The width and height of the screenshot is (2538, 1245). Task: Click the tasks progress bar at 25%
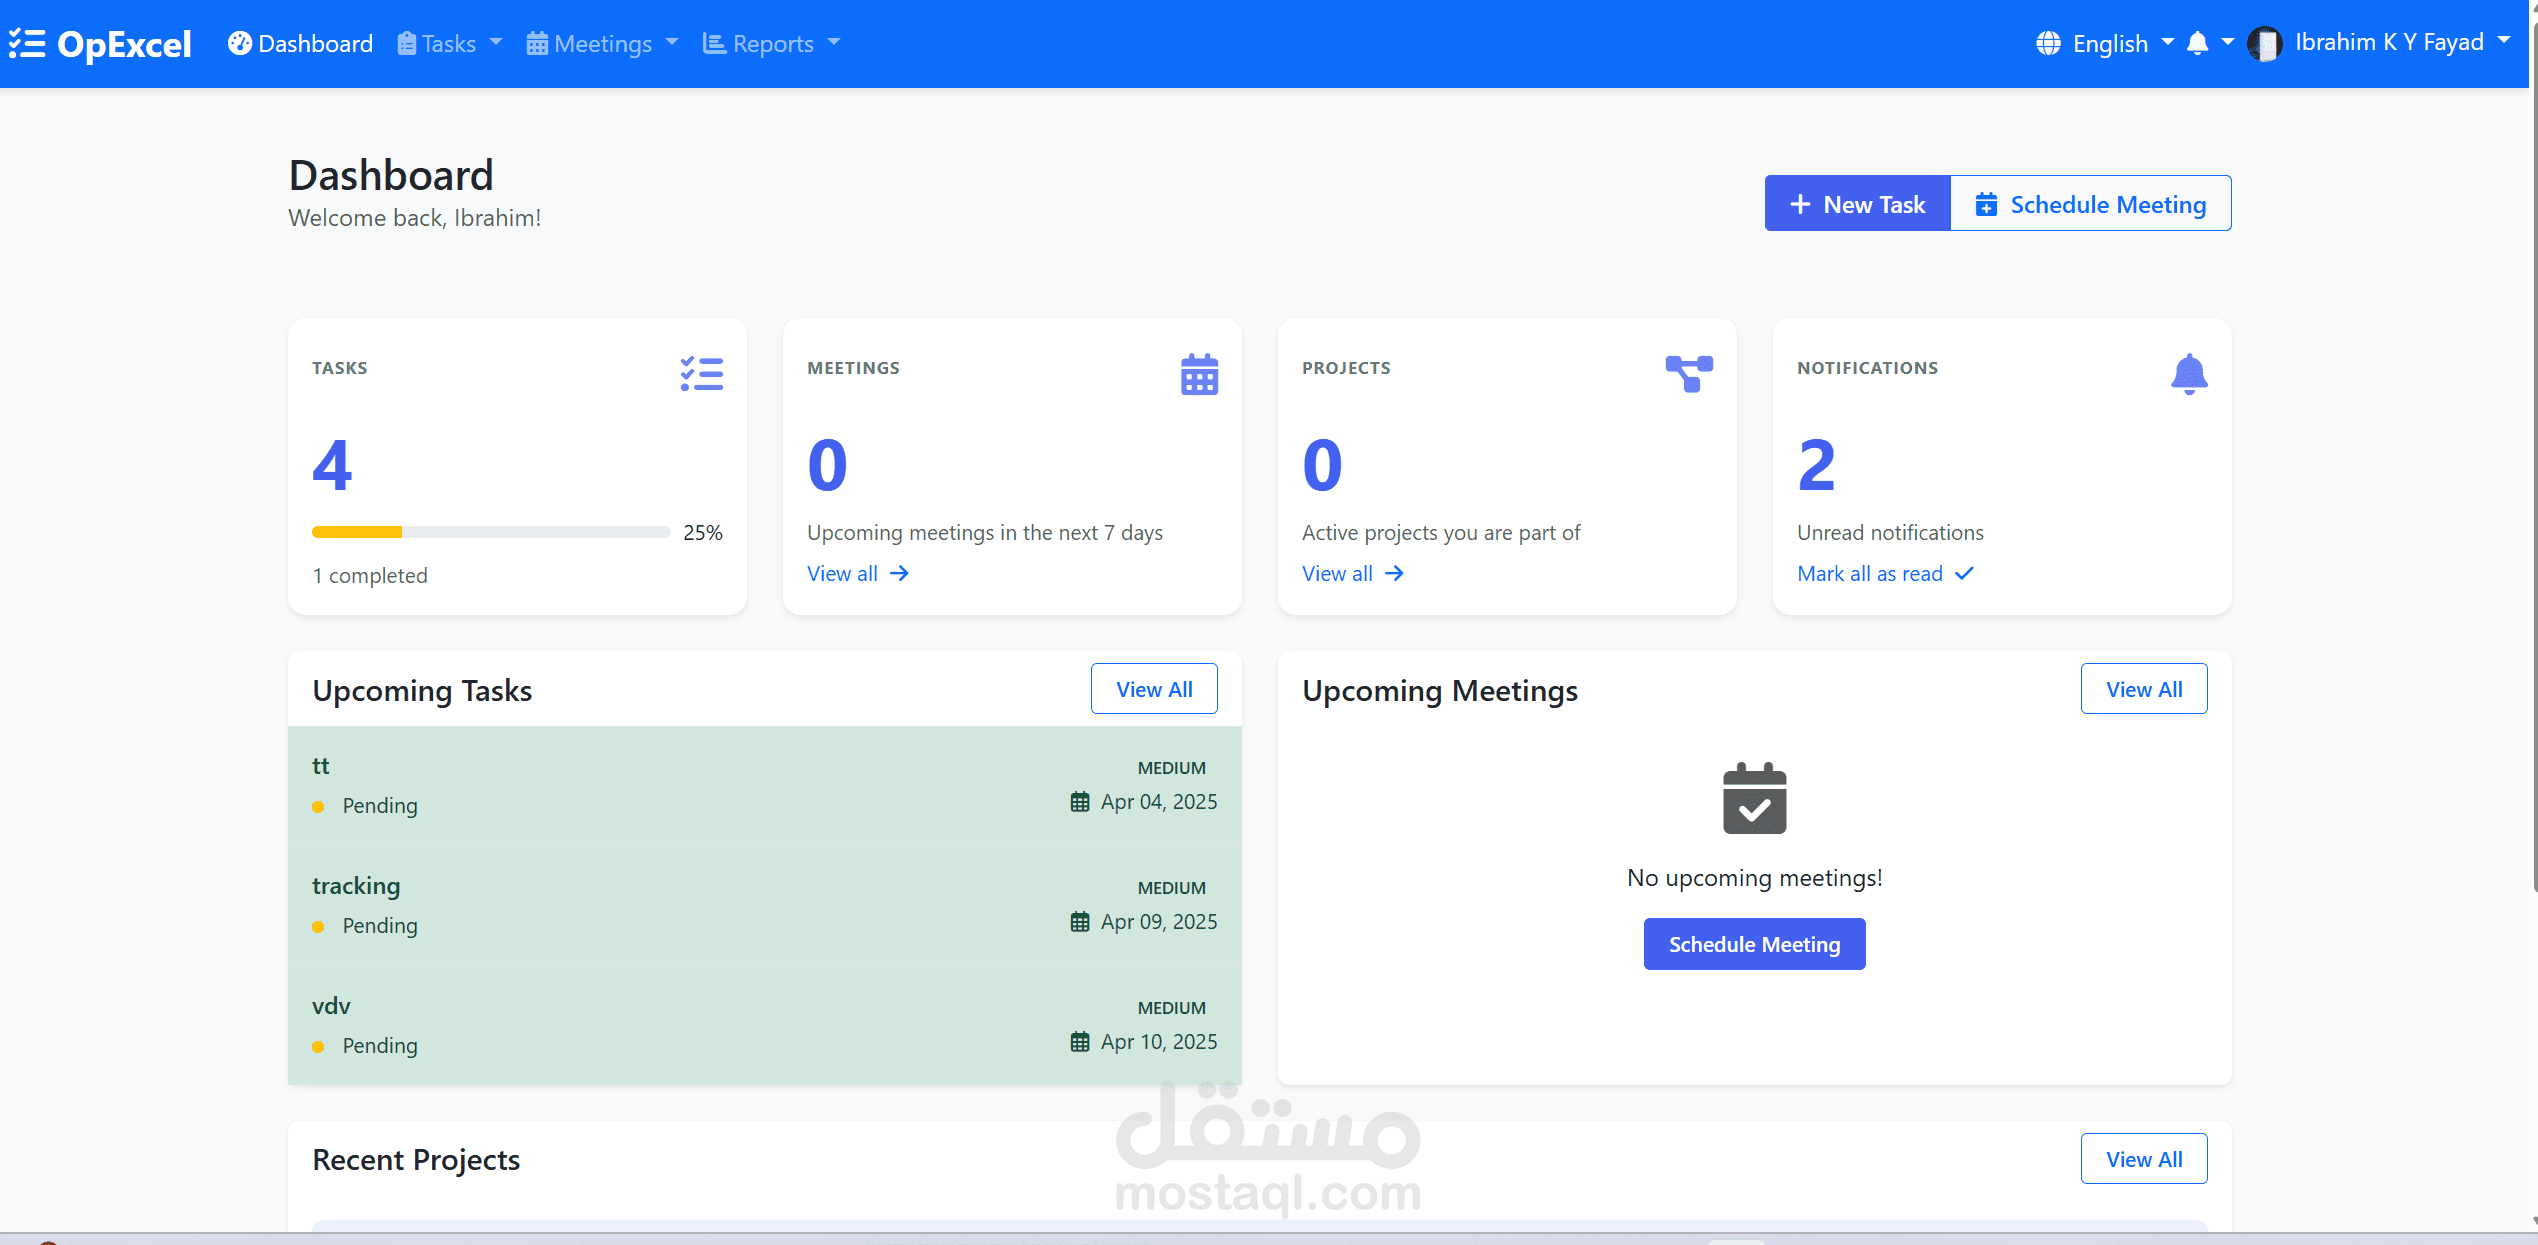[491, 533]
